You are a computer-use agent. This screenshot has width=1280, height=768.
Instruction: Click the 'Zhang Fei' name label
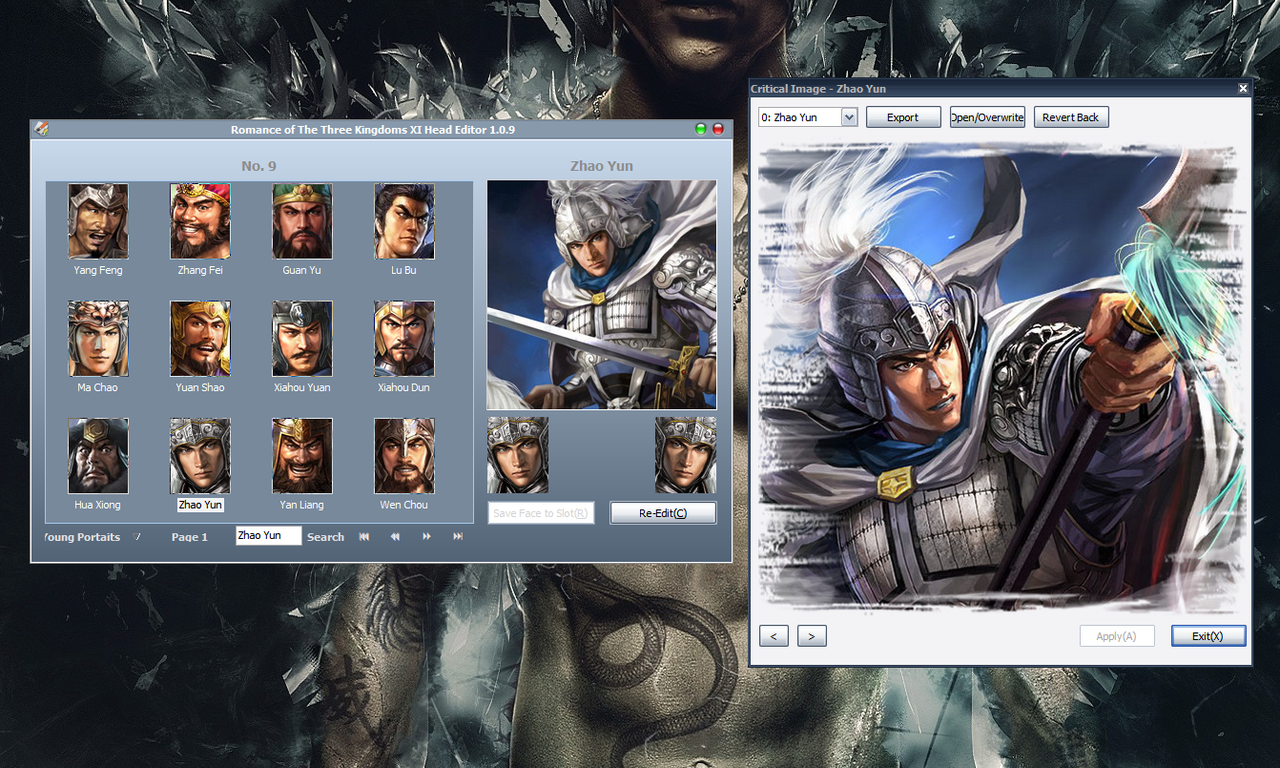point(200,270)
